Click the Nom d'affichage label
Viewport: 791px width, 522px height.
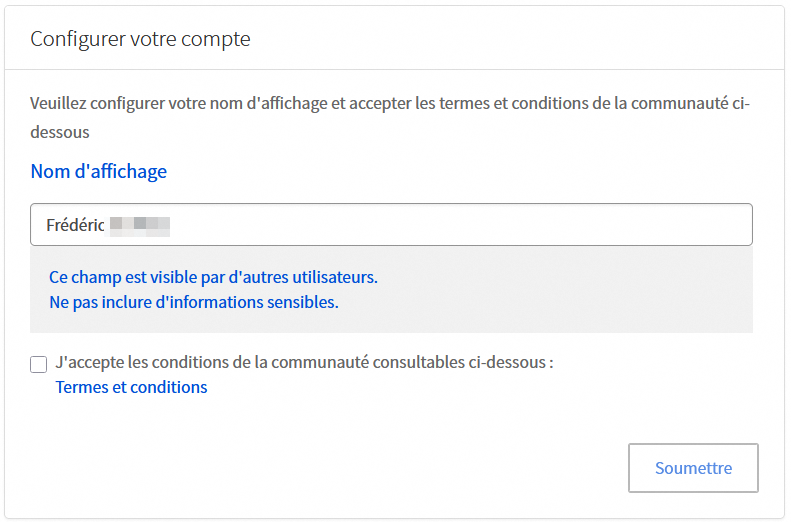coord(98,171)
